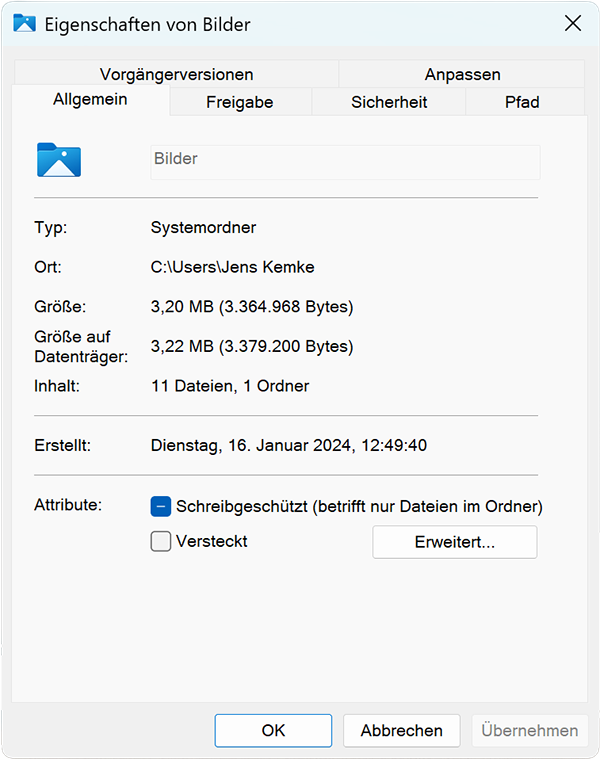Click the large Pictures folder icon

point(58,160)
